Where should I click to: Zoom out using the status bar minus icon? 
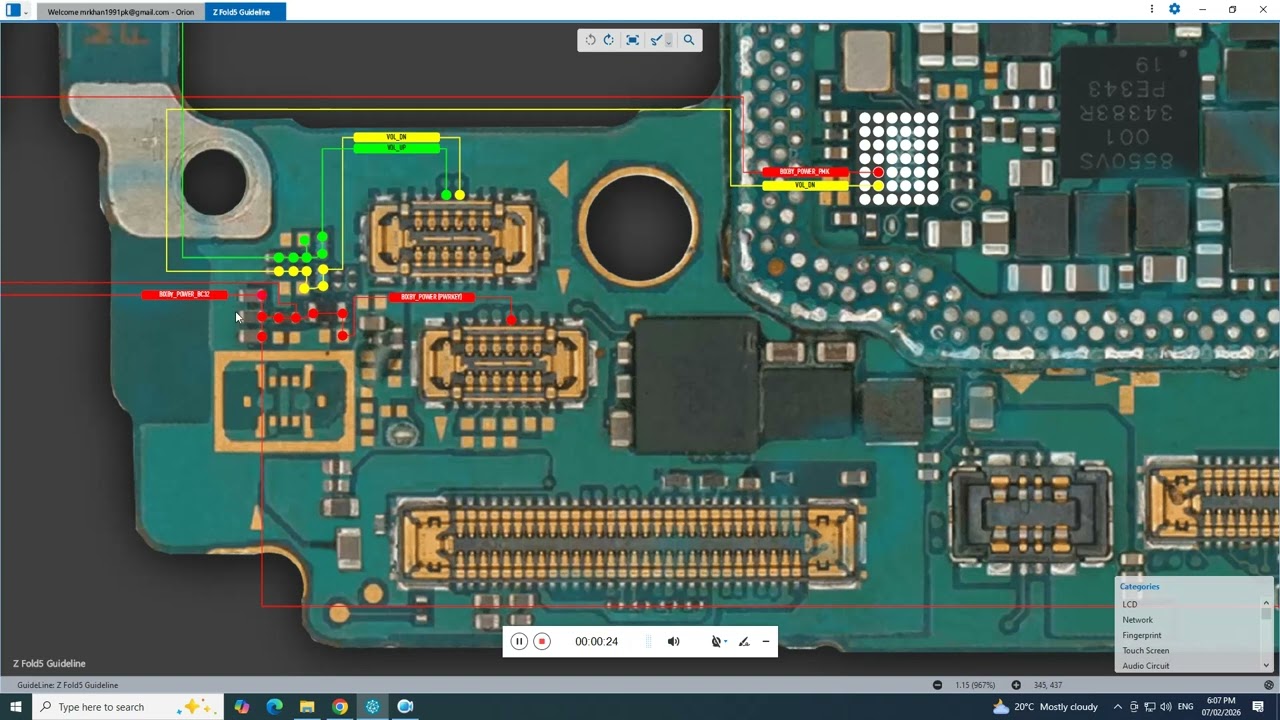coord(938,684)
